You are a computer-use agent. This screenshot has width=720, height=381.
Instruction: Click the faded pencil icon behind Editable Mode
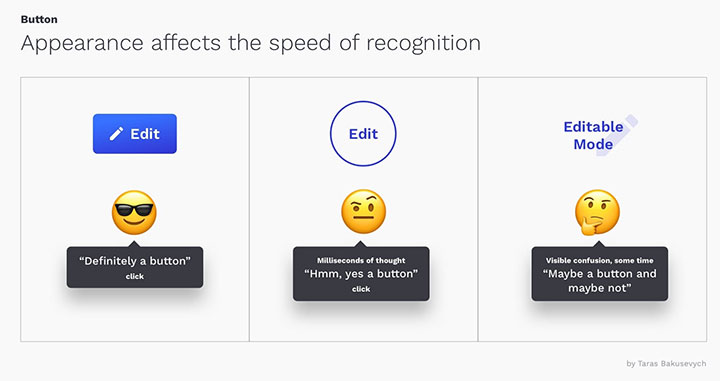pyautogui.click(x=618, y=135)
